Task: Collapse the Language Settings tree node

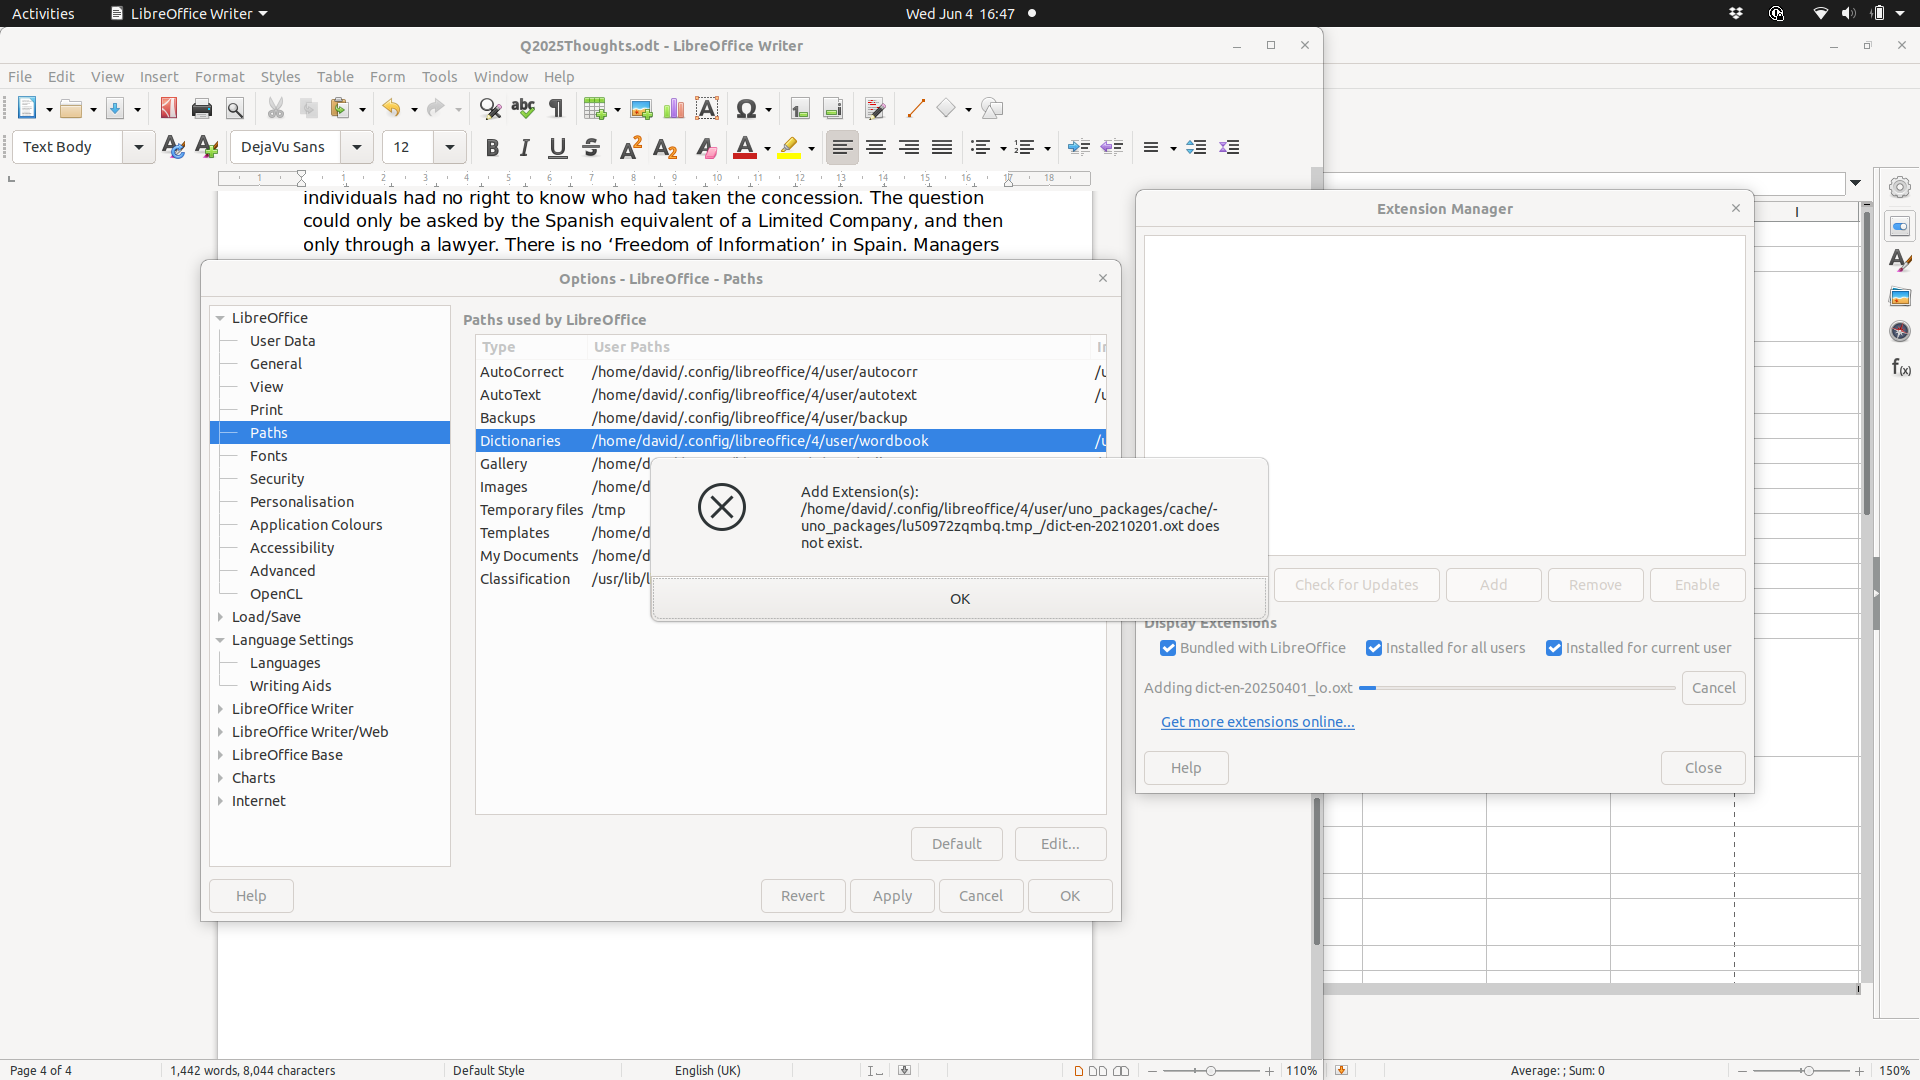Action: 220,640
